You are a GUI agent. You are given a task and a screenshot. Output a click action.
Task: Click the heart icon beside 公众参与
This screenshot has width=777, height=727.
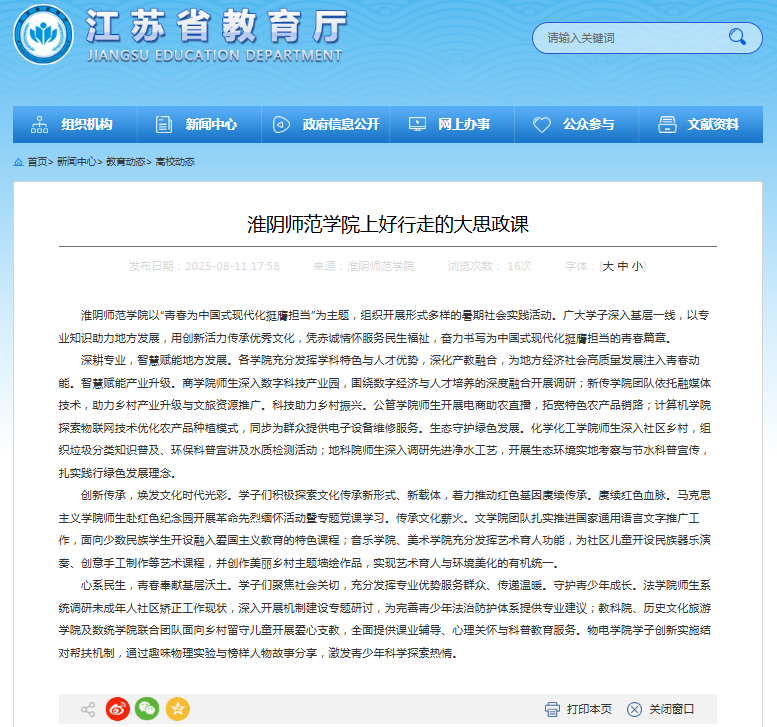[x=542, y=124]
